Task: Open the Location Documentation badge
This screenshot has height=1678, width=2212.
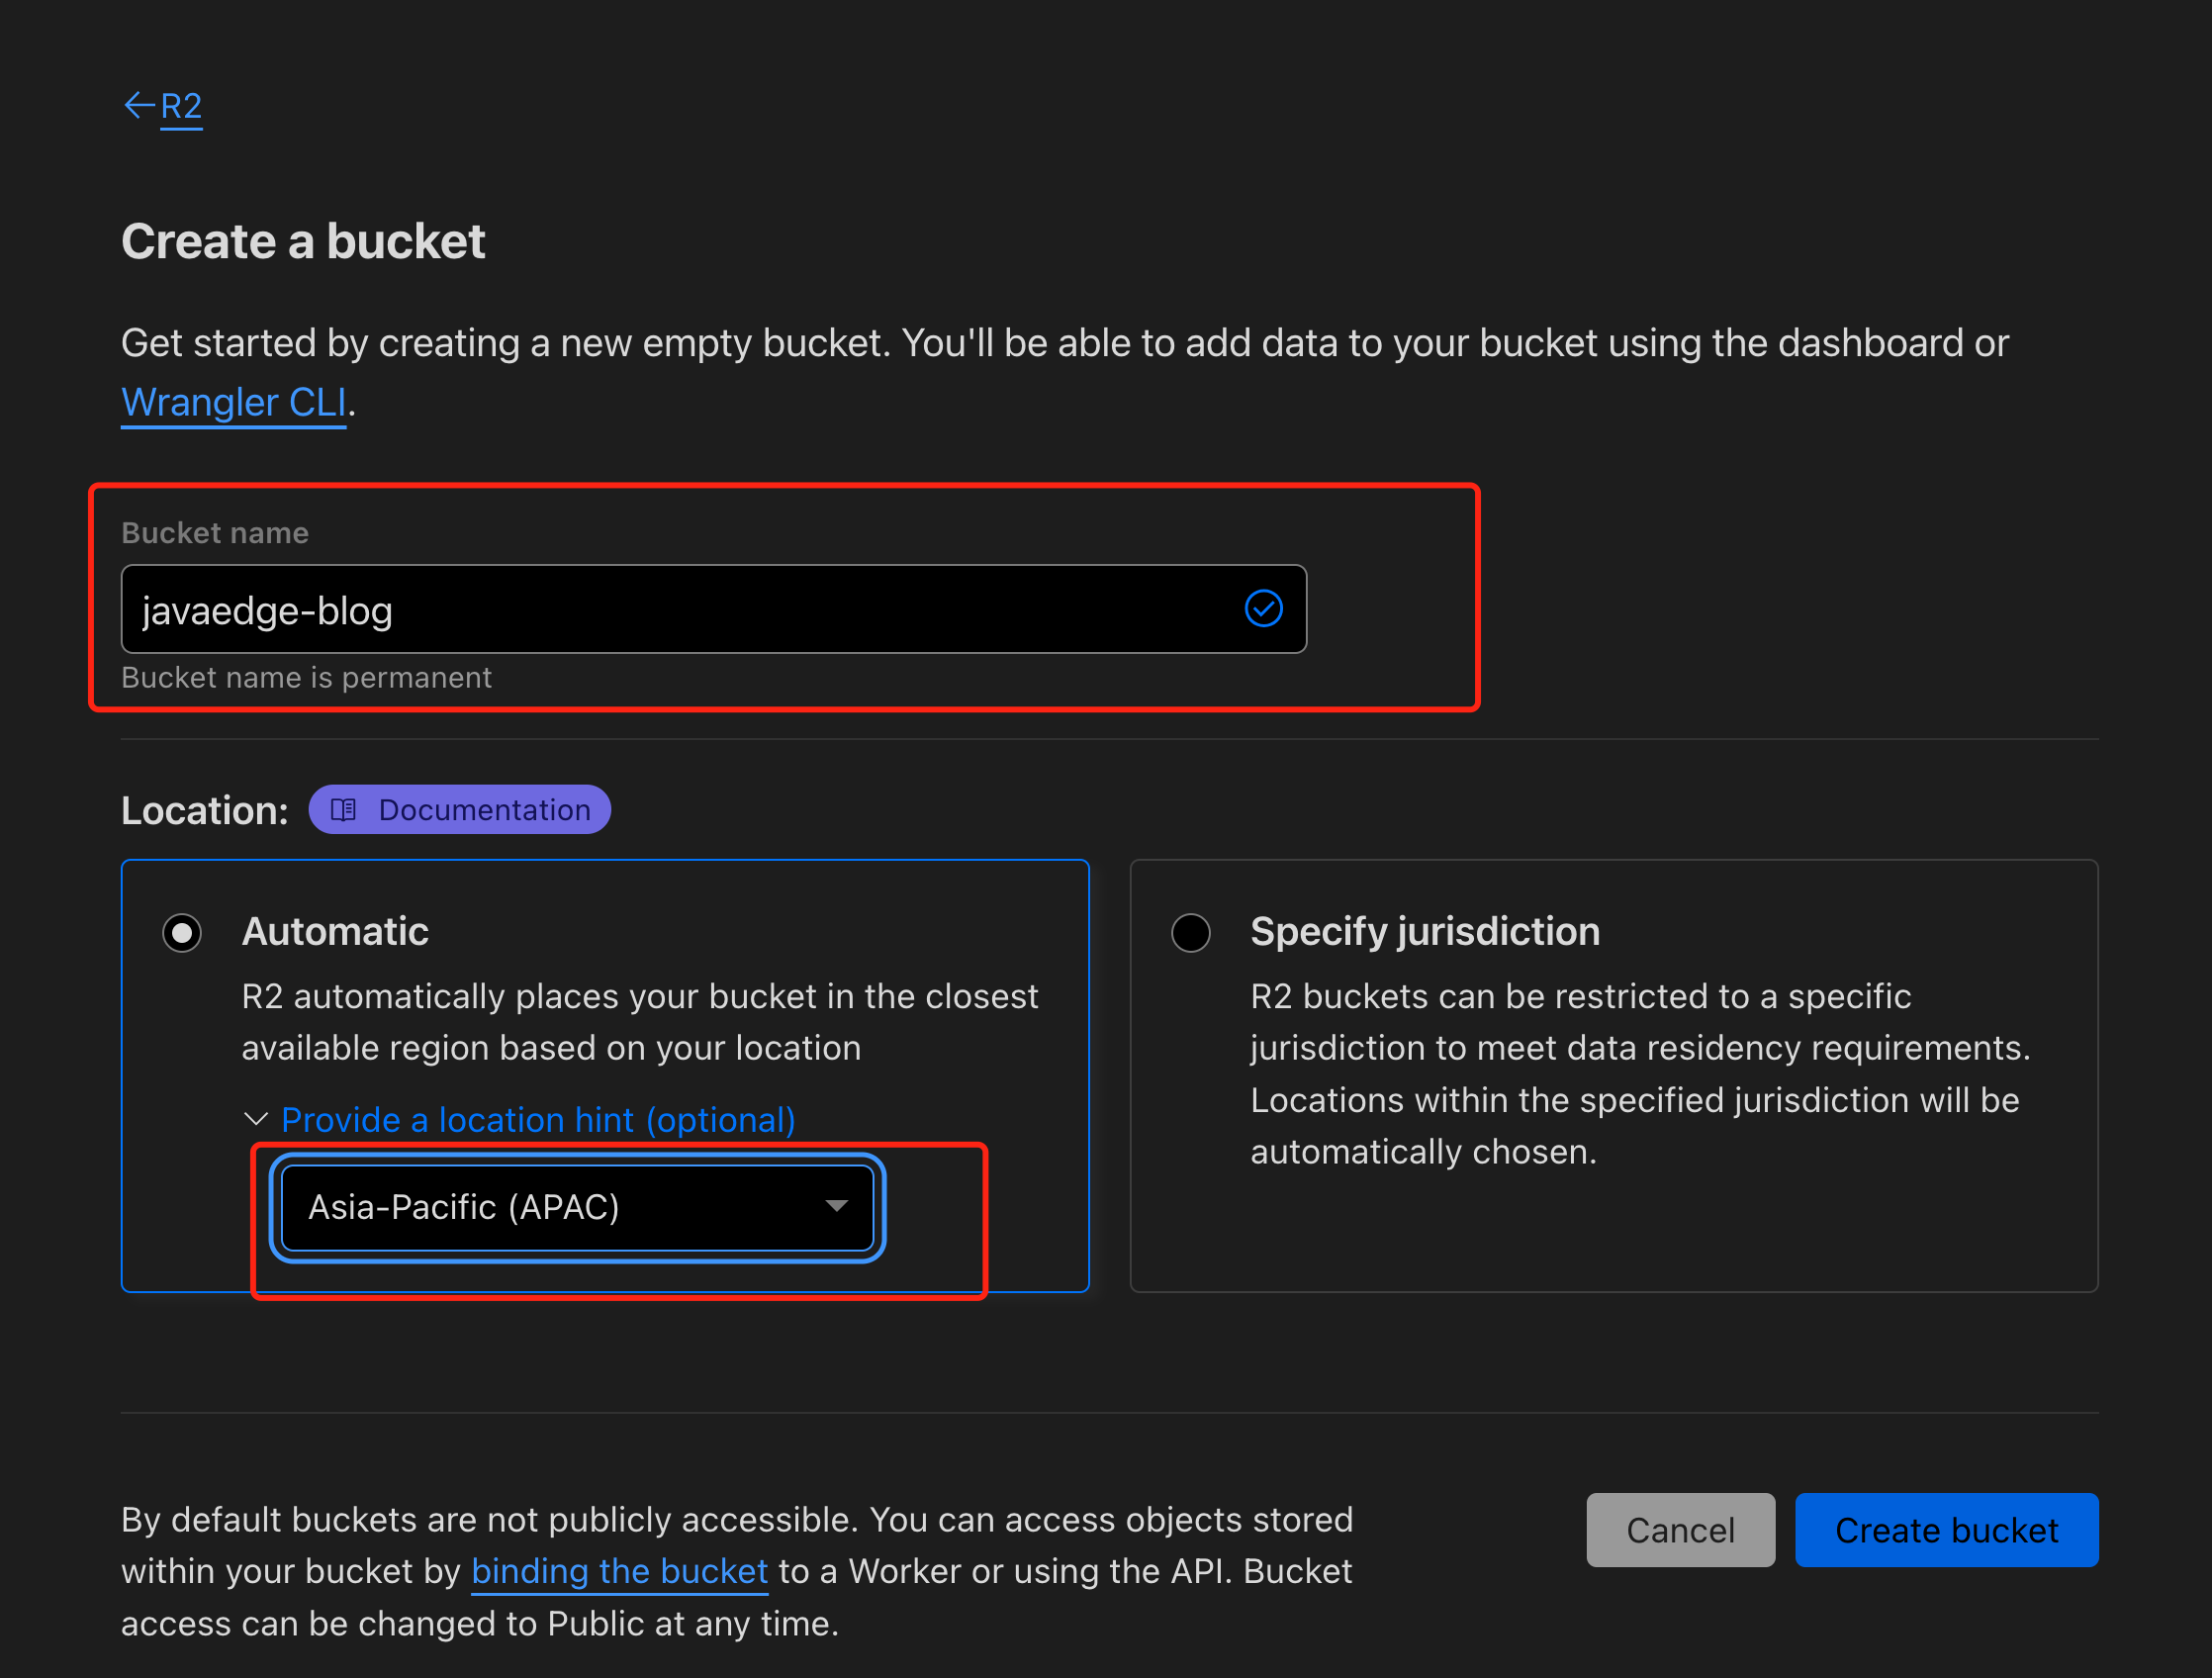Action: (459, 809)
